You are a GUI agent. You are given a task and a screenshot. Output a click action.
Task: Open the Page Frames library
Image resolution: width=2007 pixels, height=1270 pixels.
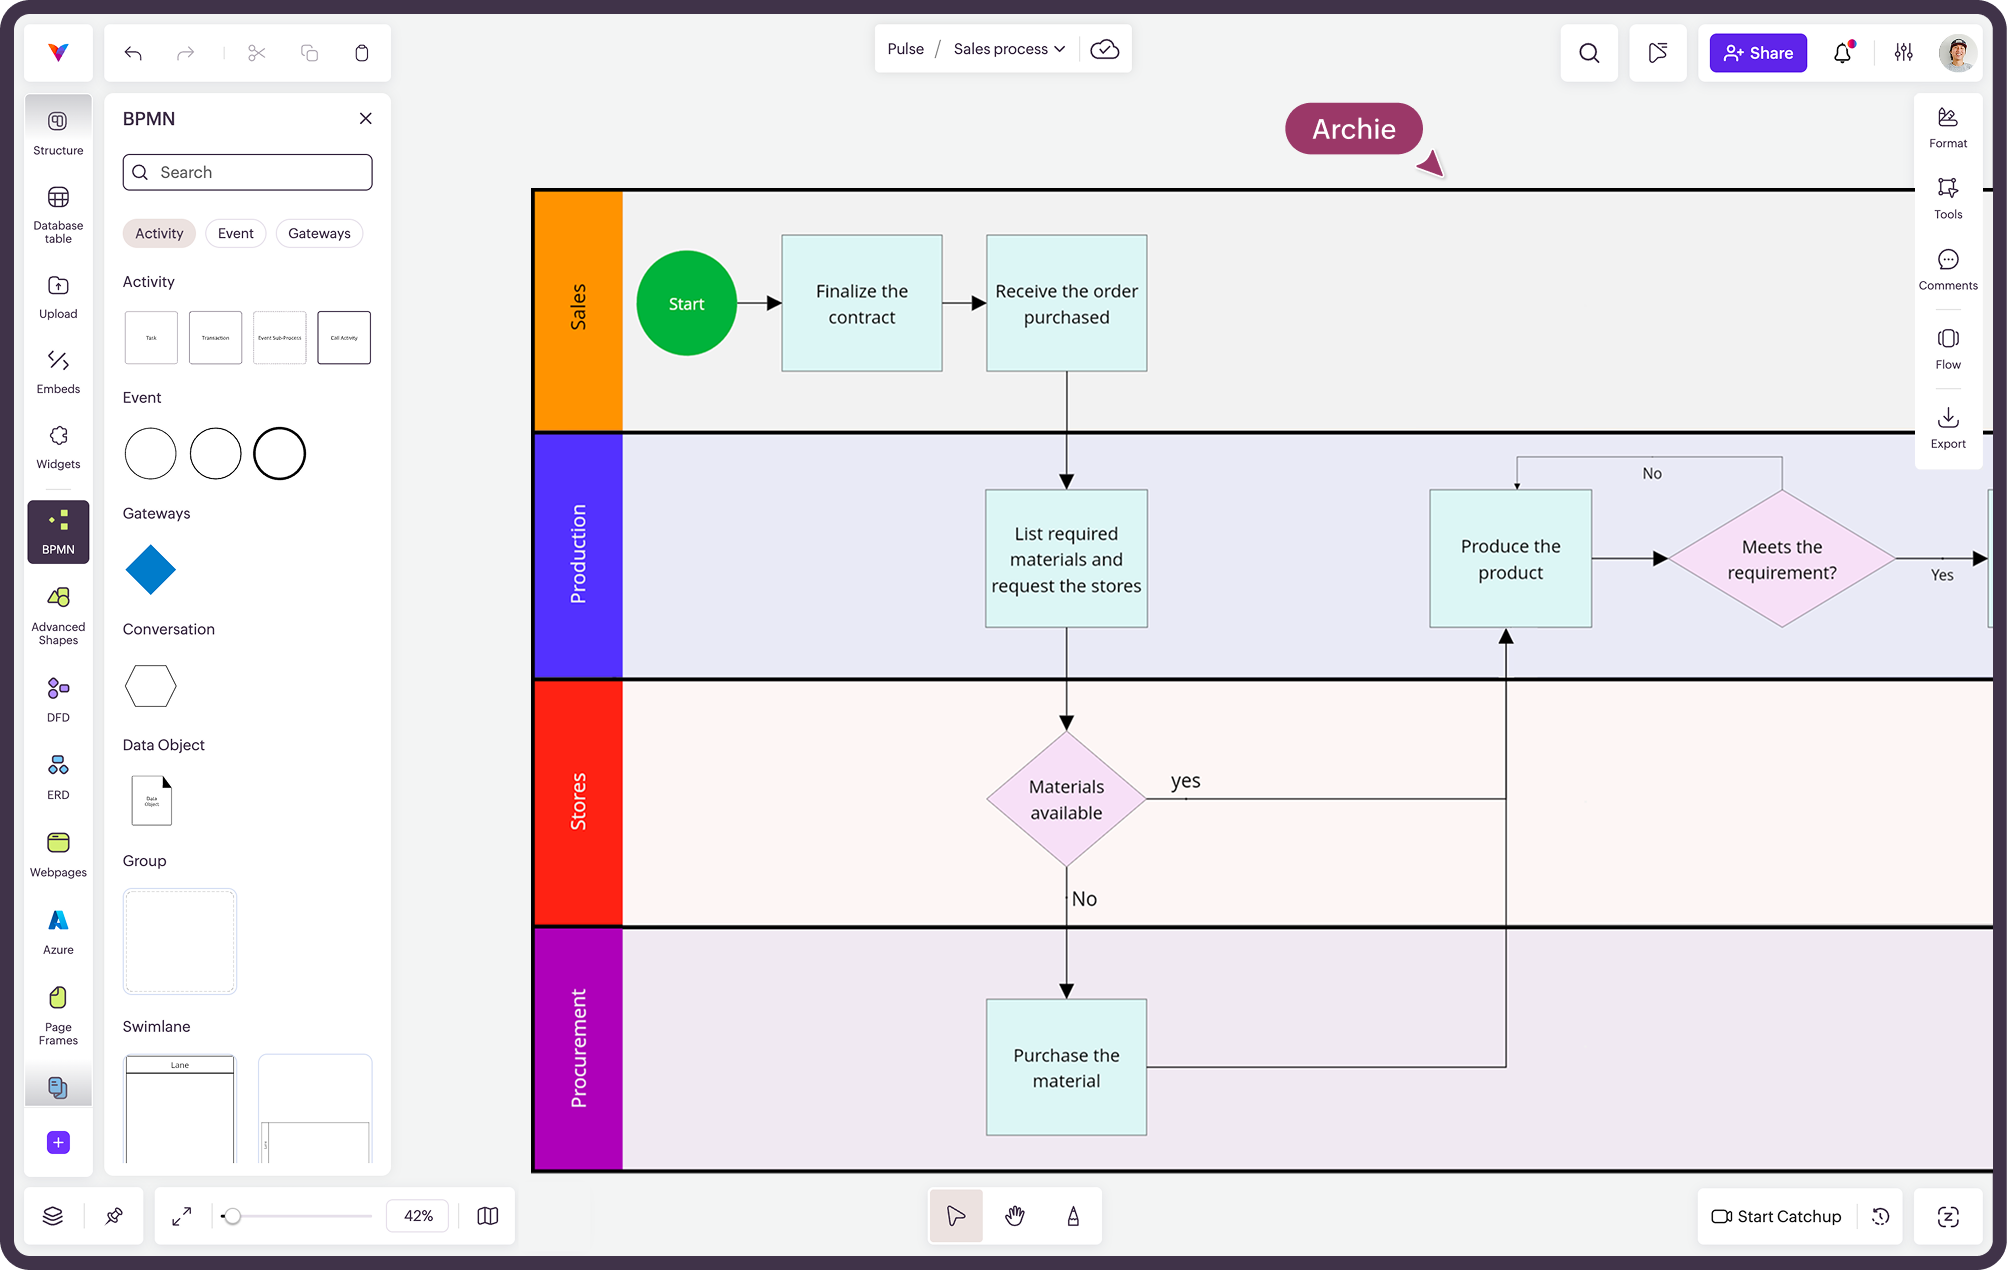[x=58, y=1015]
